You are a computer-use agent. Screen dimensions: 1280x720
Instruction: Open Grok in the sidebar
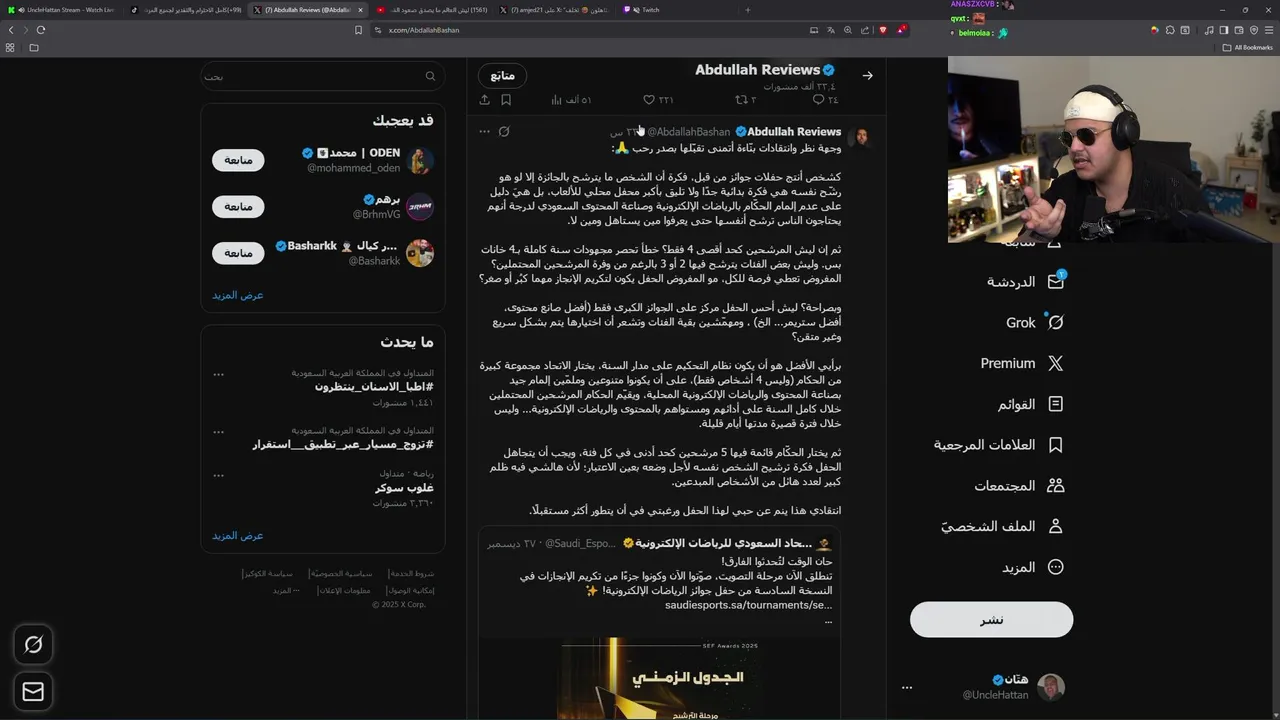tap(1035, 323)
